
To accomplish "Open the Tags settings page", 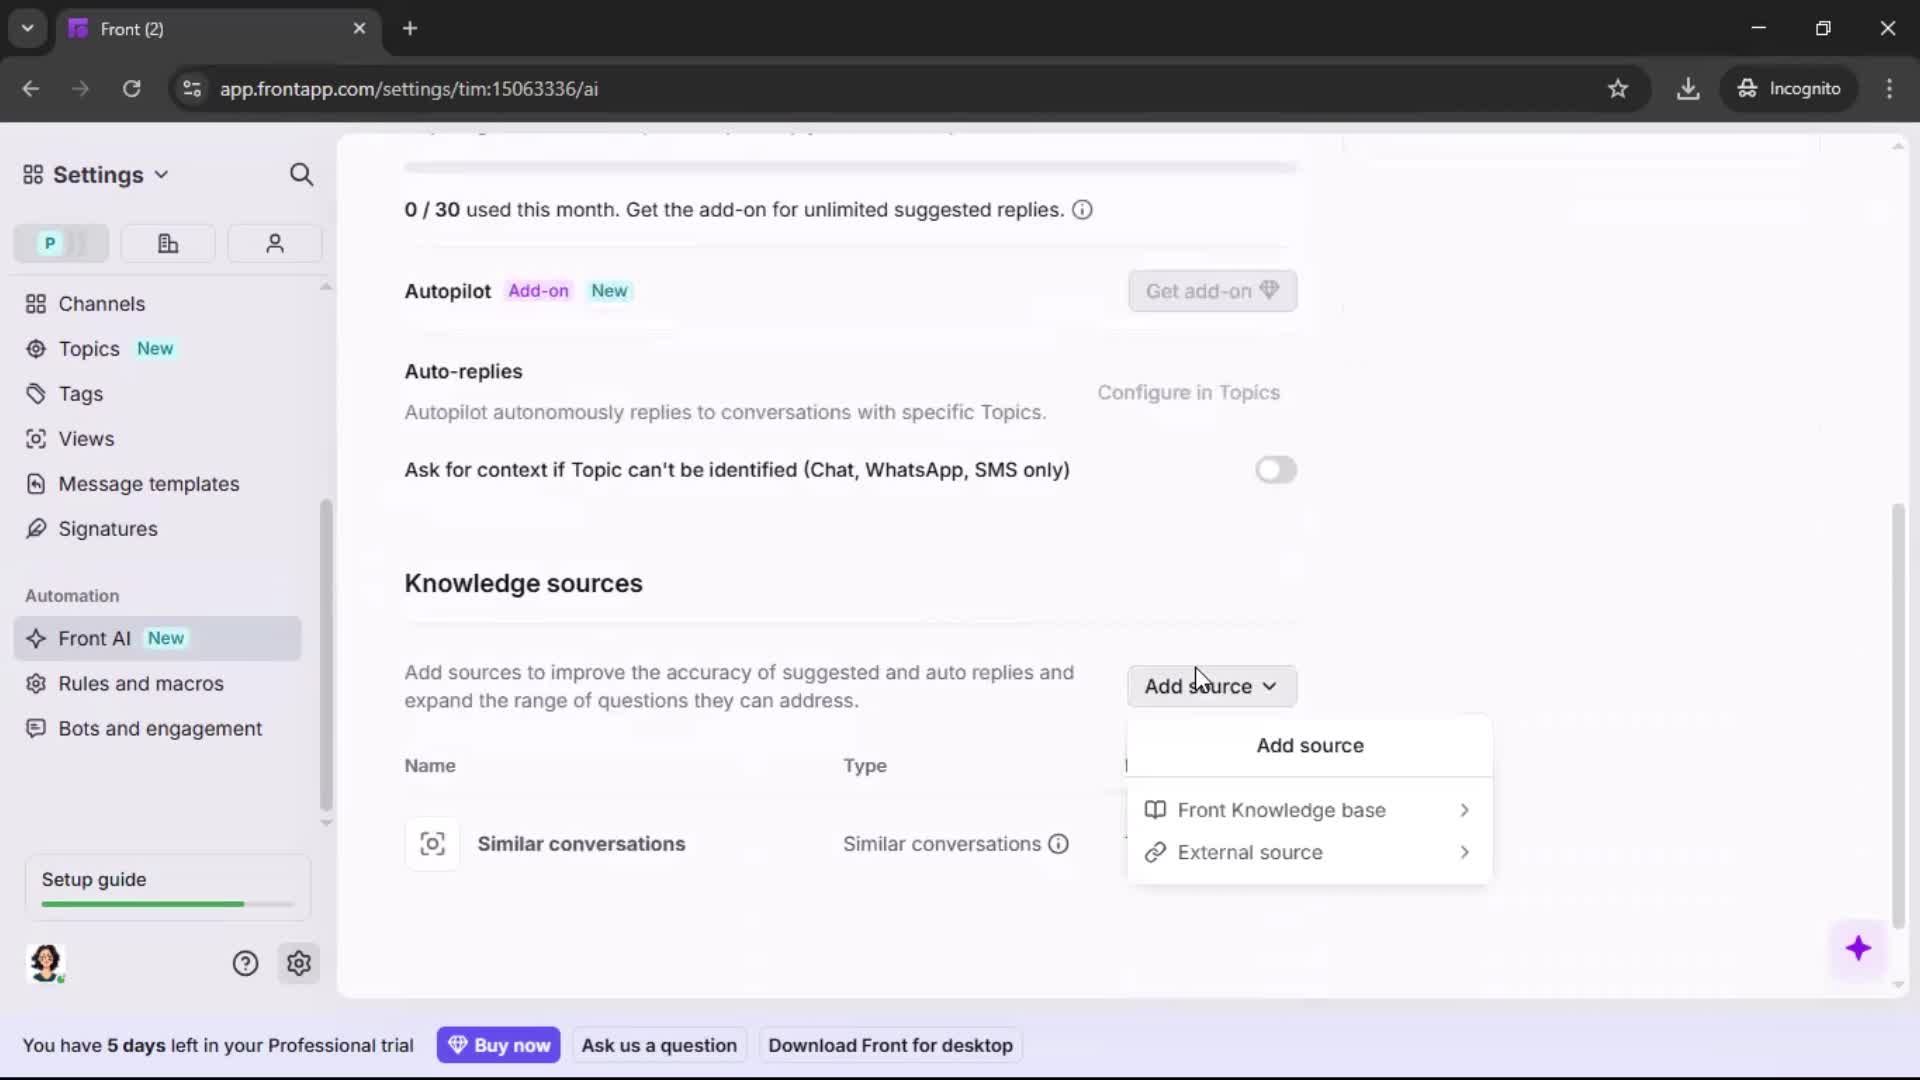I will (79, 393).
